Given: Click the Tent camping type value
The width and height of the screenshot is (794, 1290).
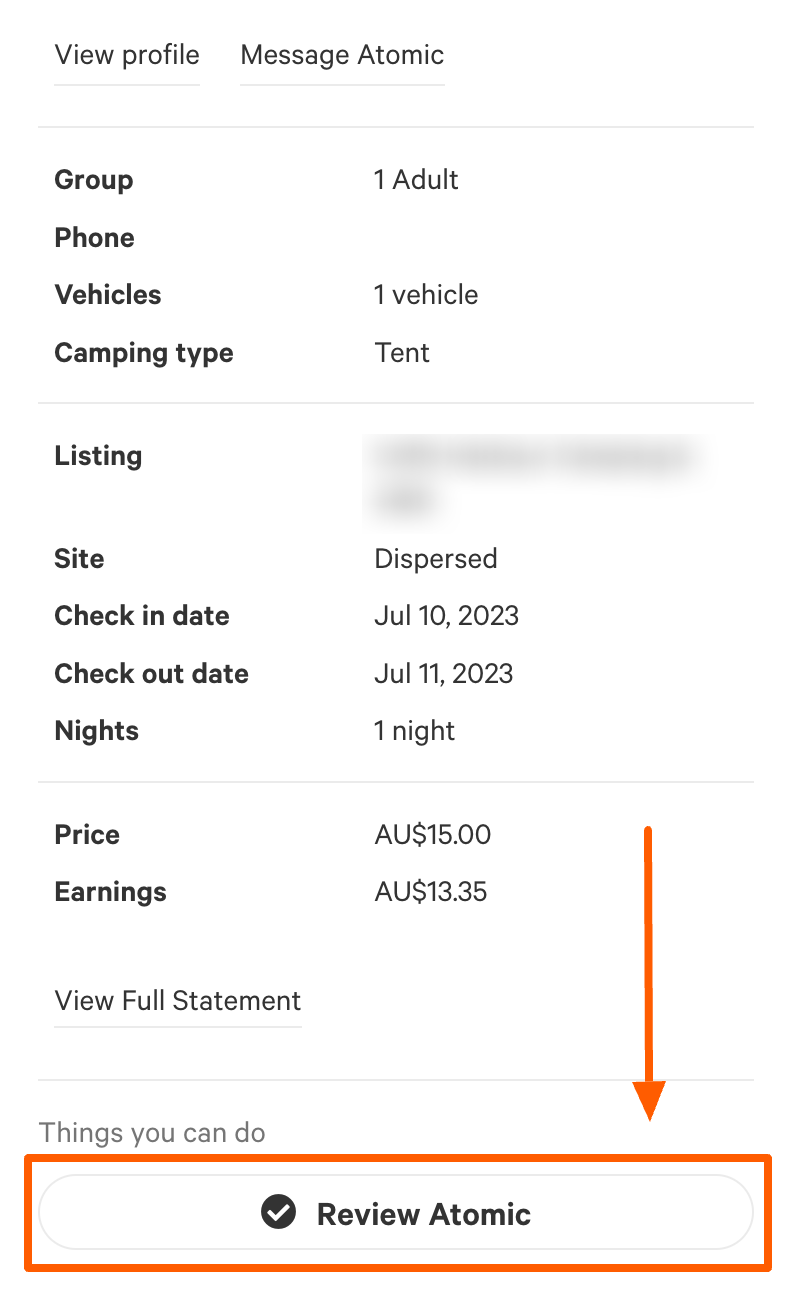Looking at the screenshot, I should click(402, 353).
